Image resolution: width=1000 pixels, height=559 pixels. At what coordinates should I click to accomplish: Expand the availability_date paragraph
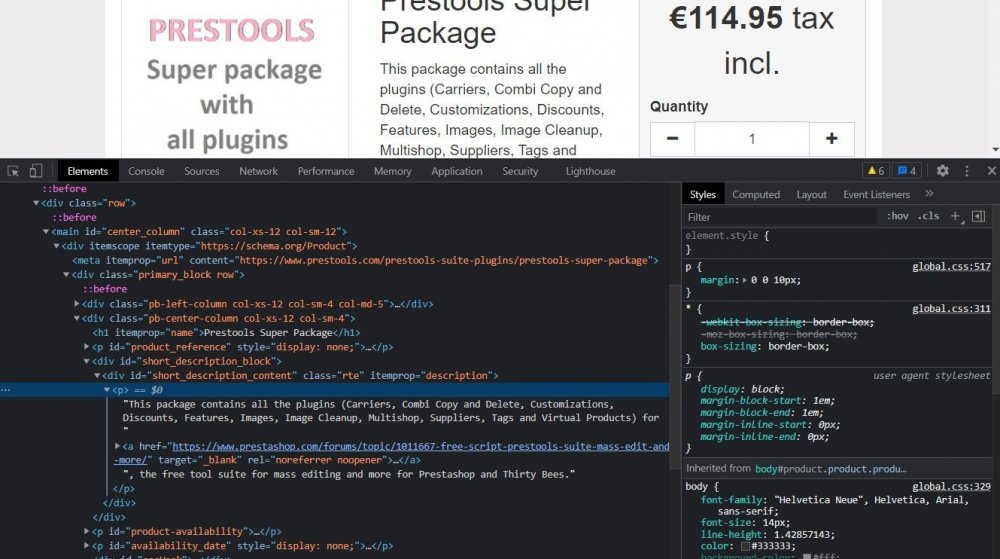click(87, 546)
